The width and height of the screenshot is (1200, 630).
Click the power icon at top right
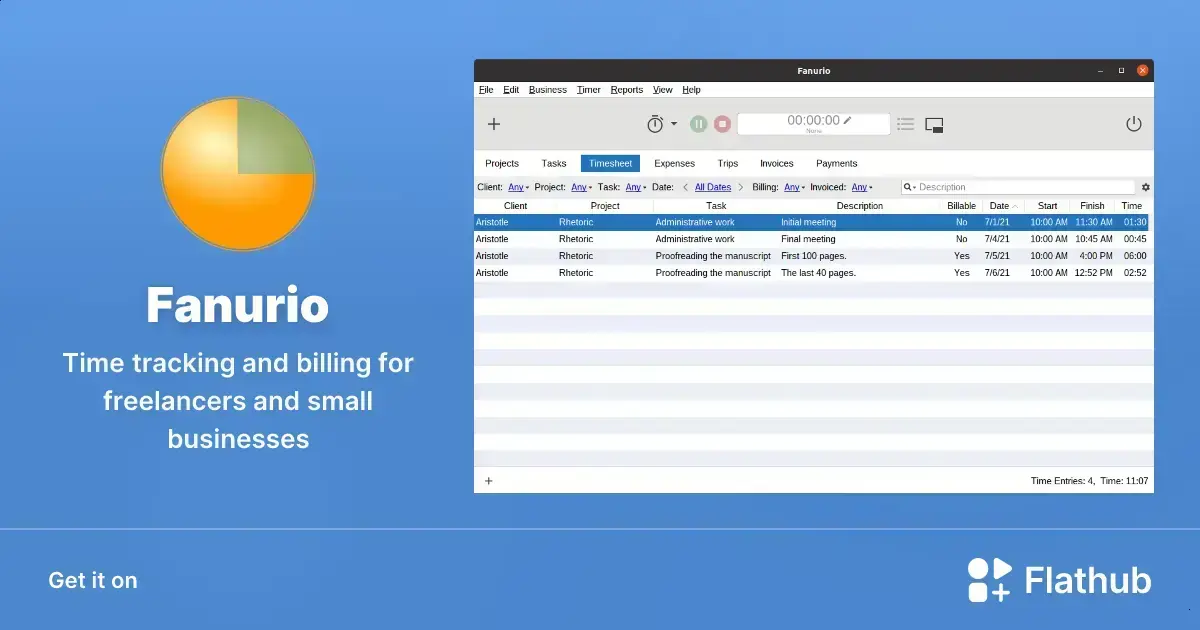click(x=1134, y=124)
